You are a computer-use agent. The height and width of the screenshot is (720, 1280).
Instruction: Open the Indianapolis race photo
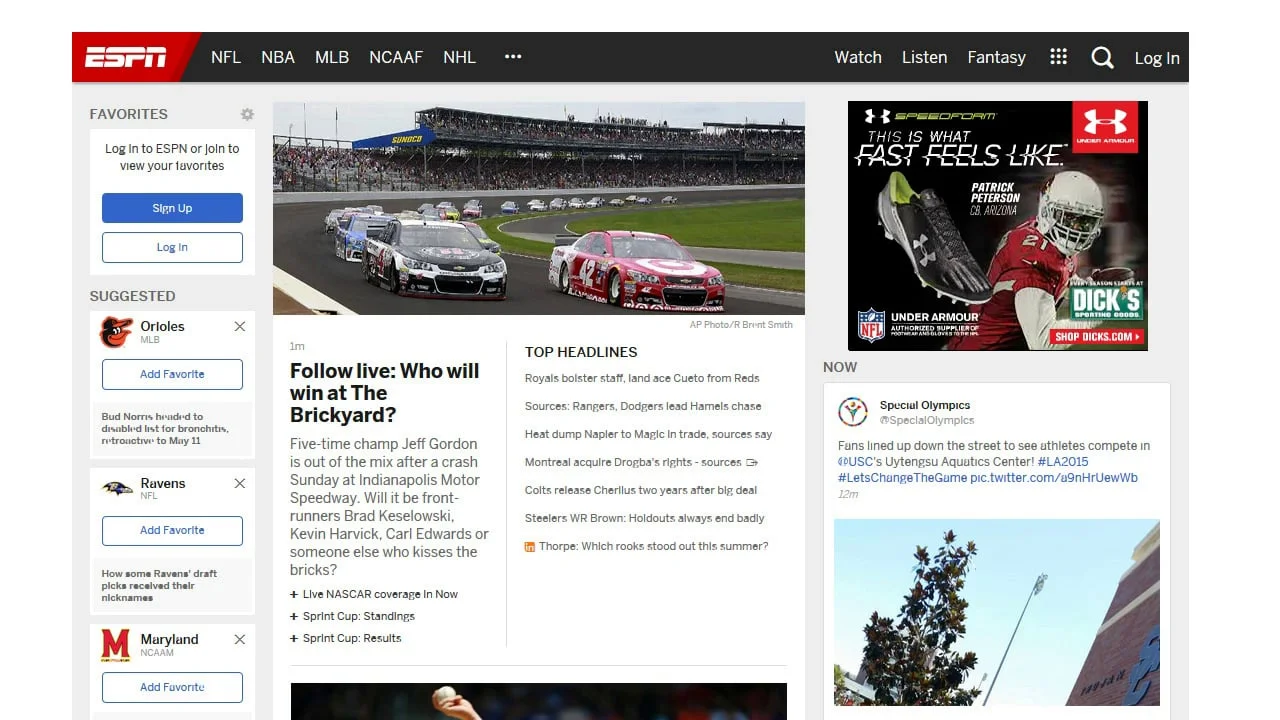539,208
